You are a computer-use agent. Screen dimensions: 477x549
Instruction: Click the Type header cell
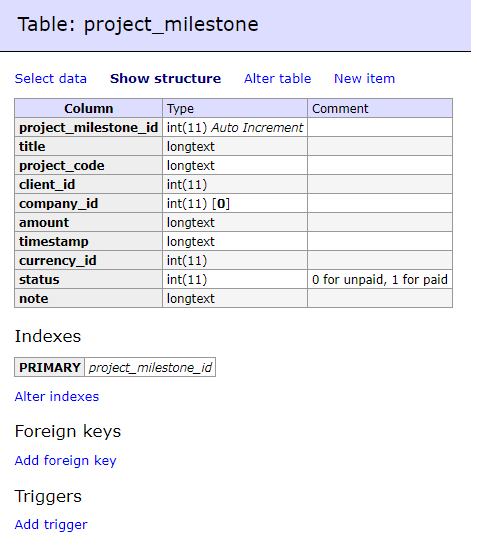point(235,109)
